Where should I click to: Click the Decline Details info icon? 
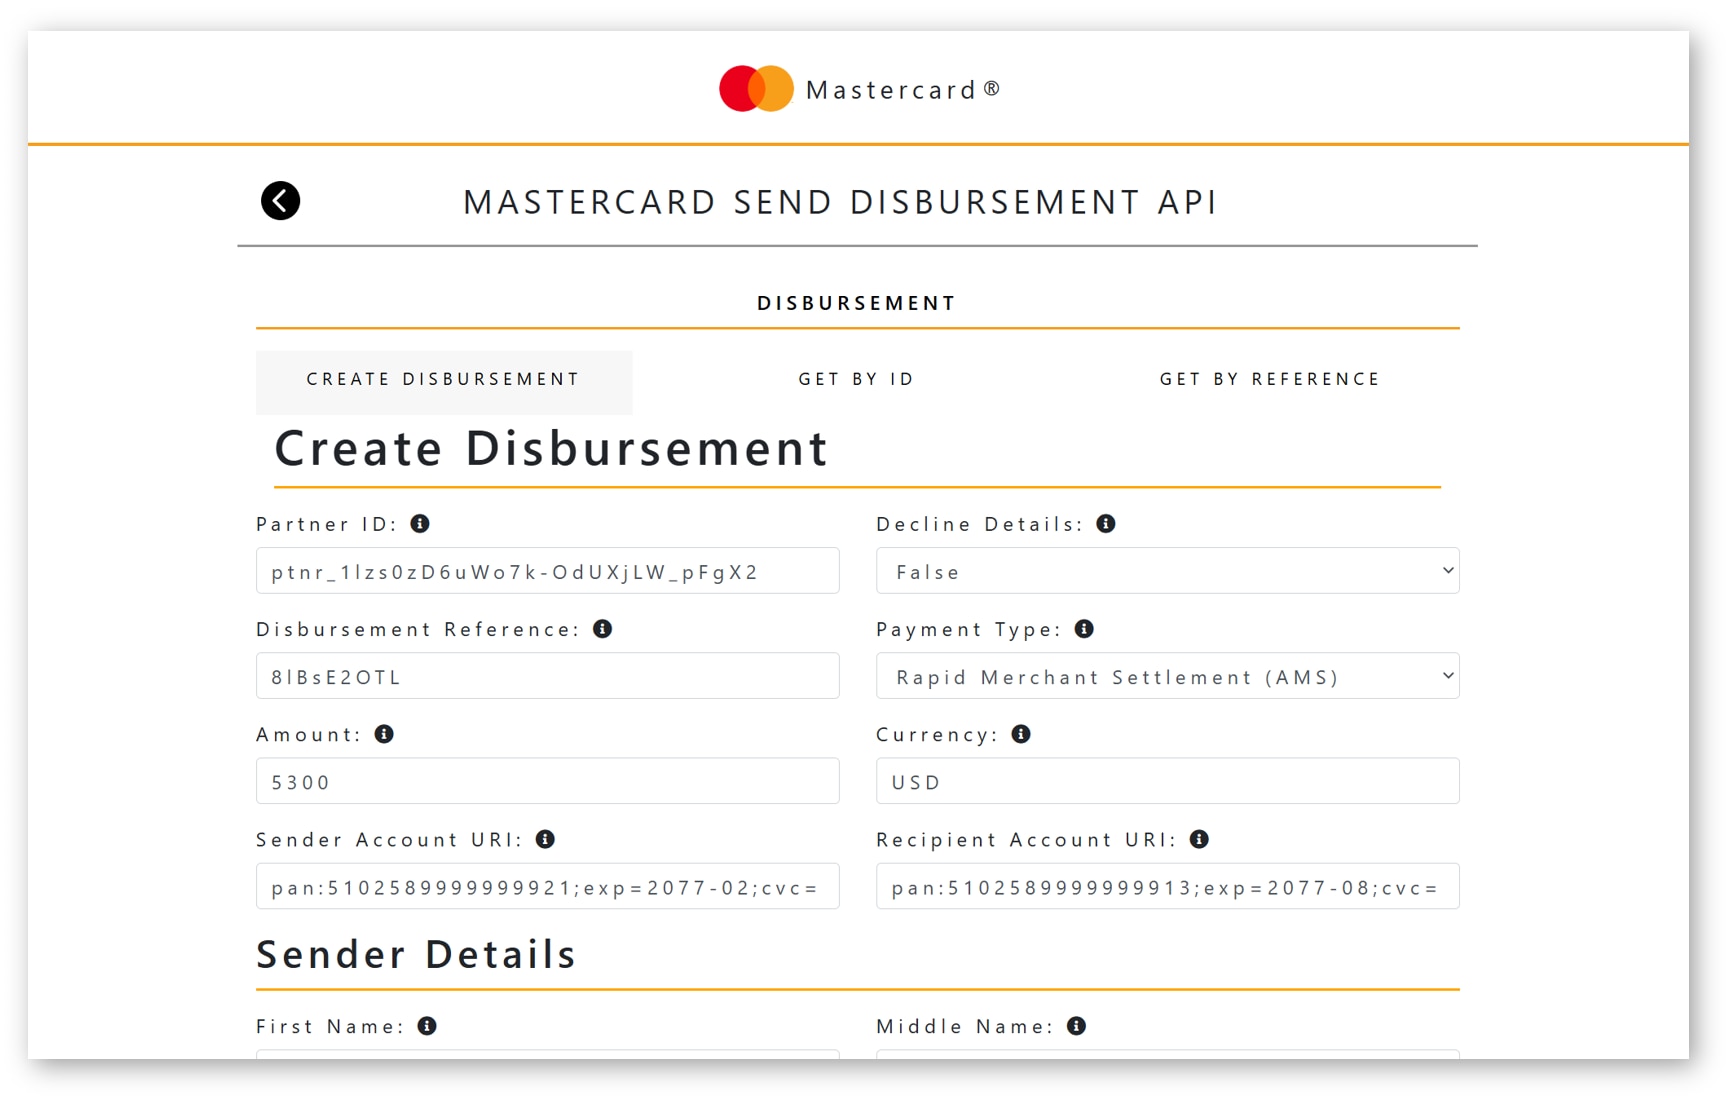click(x=1106, y=523)
